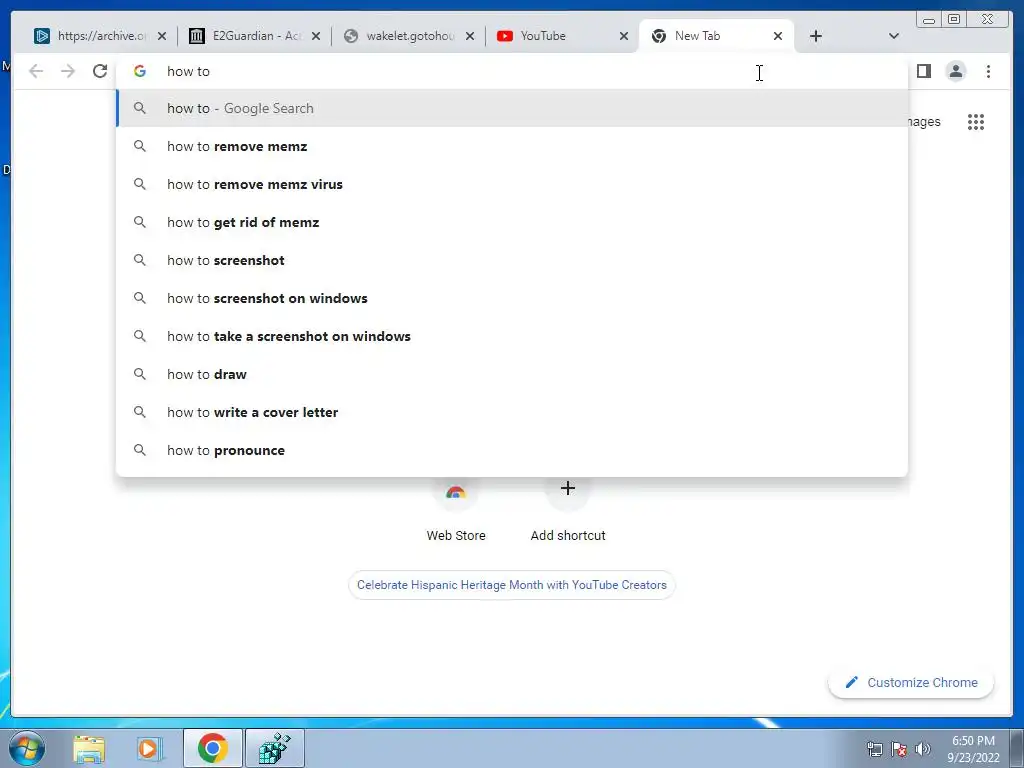This screenshot has width=1024, height=768.
Task: Click the address bar containing 'how to'
Action: 512,71
